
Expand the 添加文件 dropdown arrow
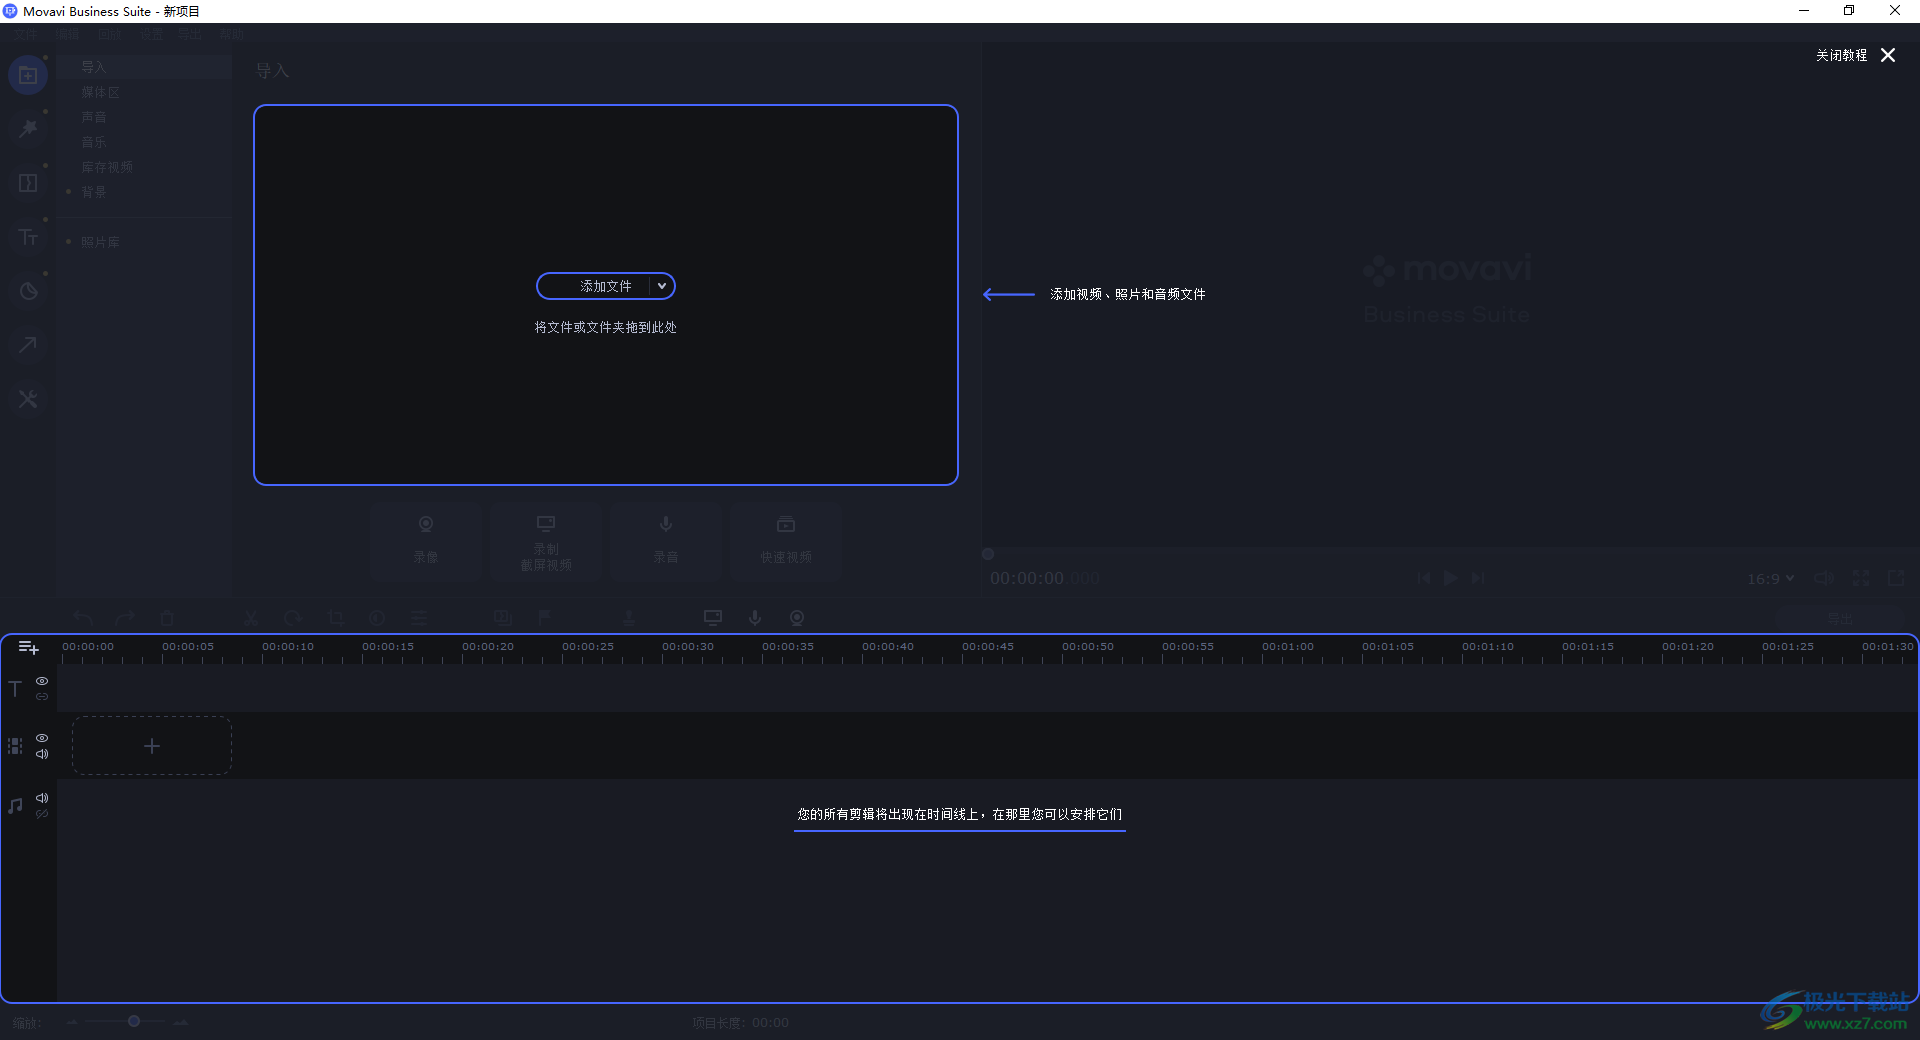[x=661, y=286]
